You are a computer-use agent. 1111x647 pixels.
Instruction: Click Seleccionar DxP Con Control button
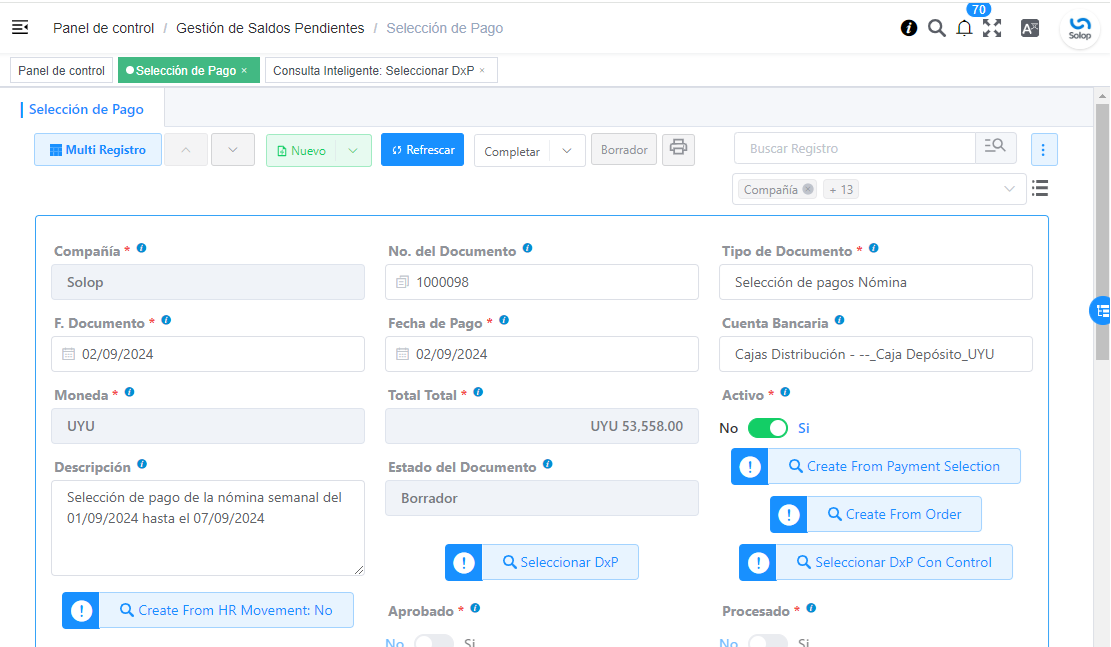(x=876, y=562)
